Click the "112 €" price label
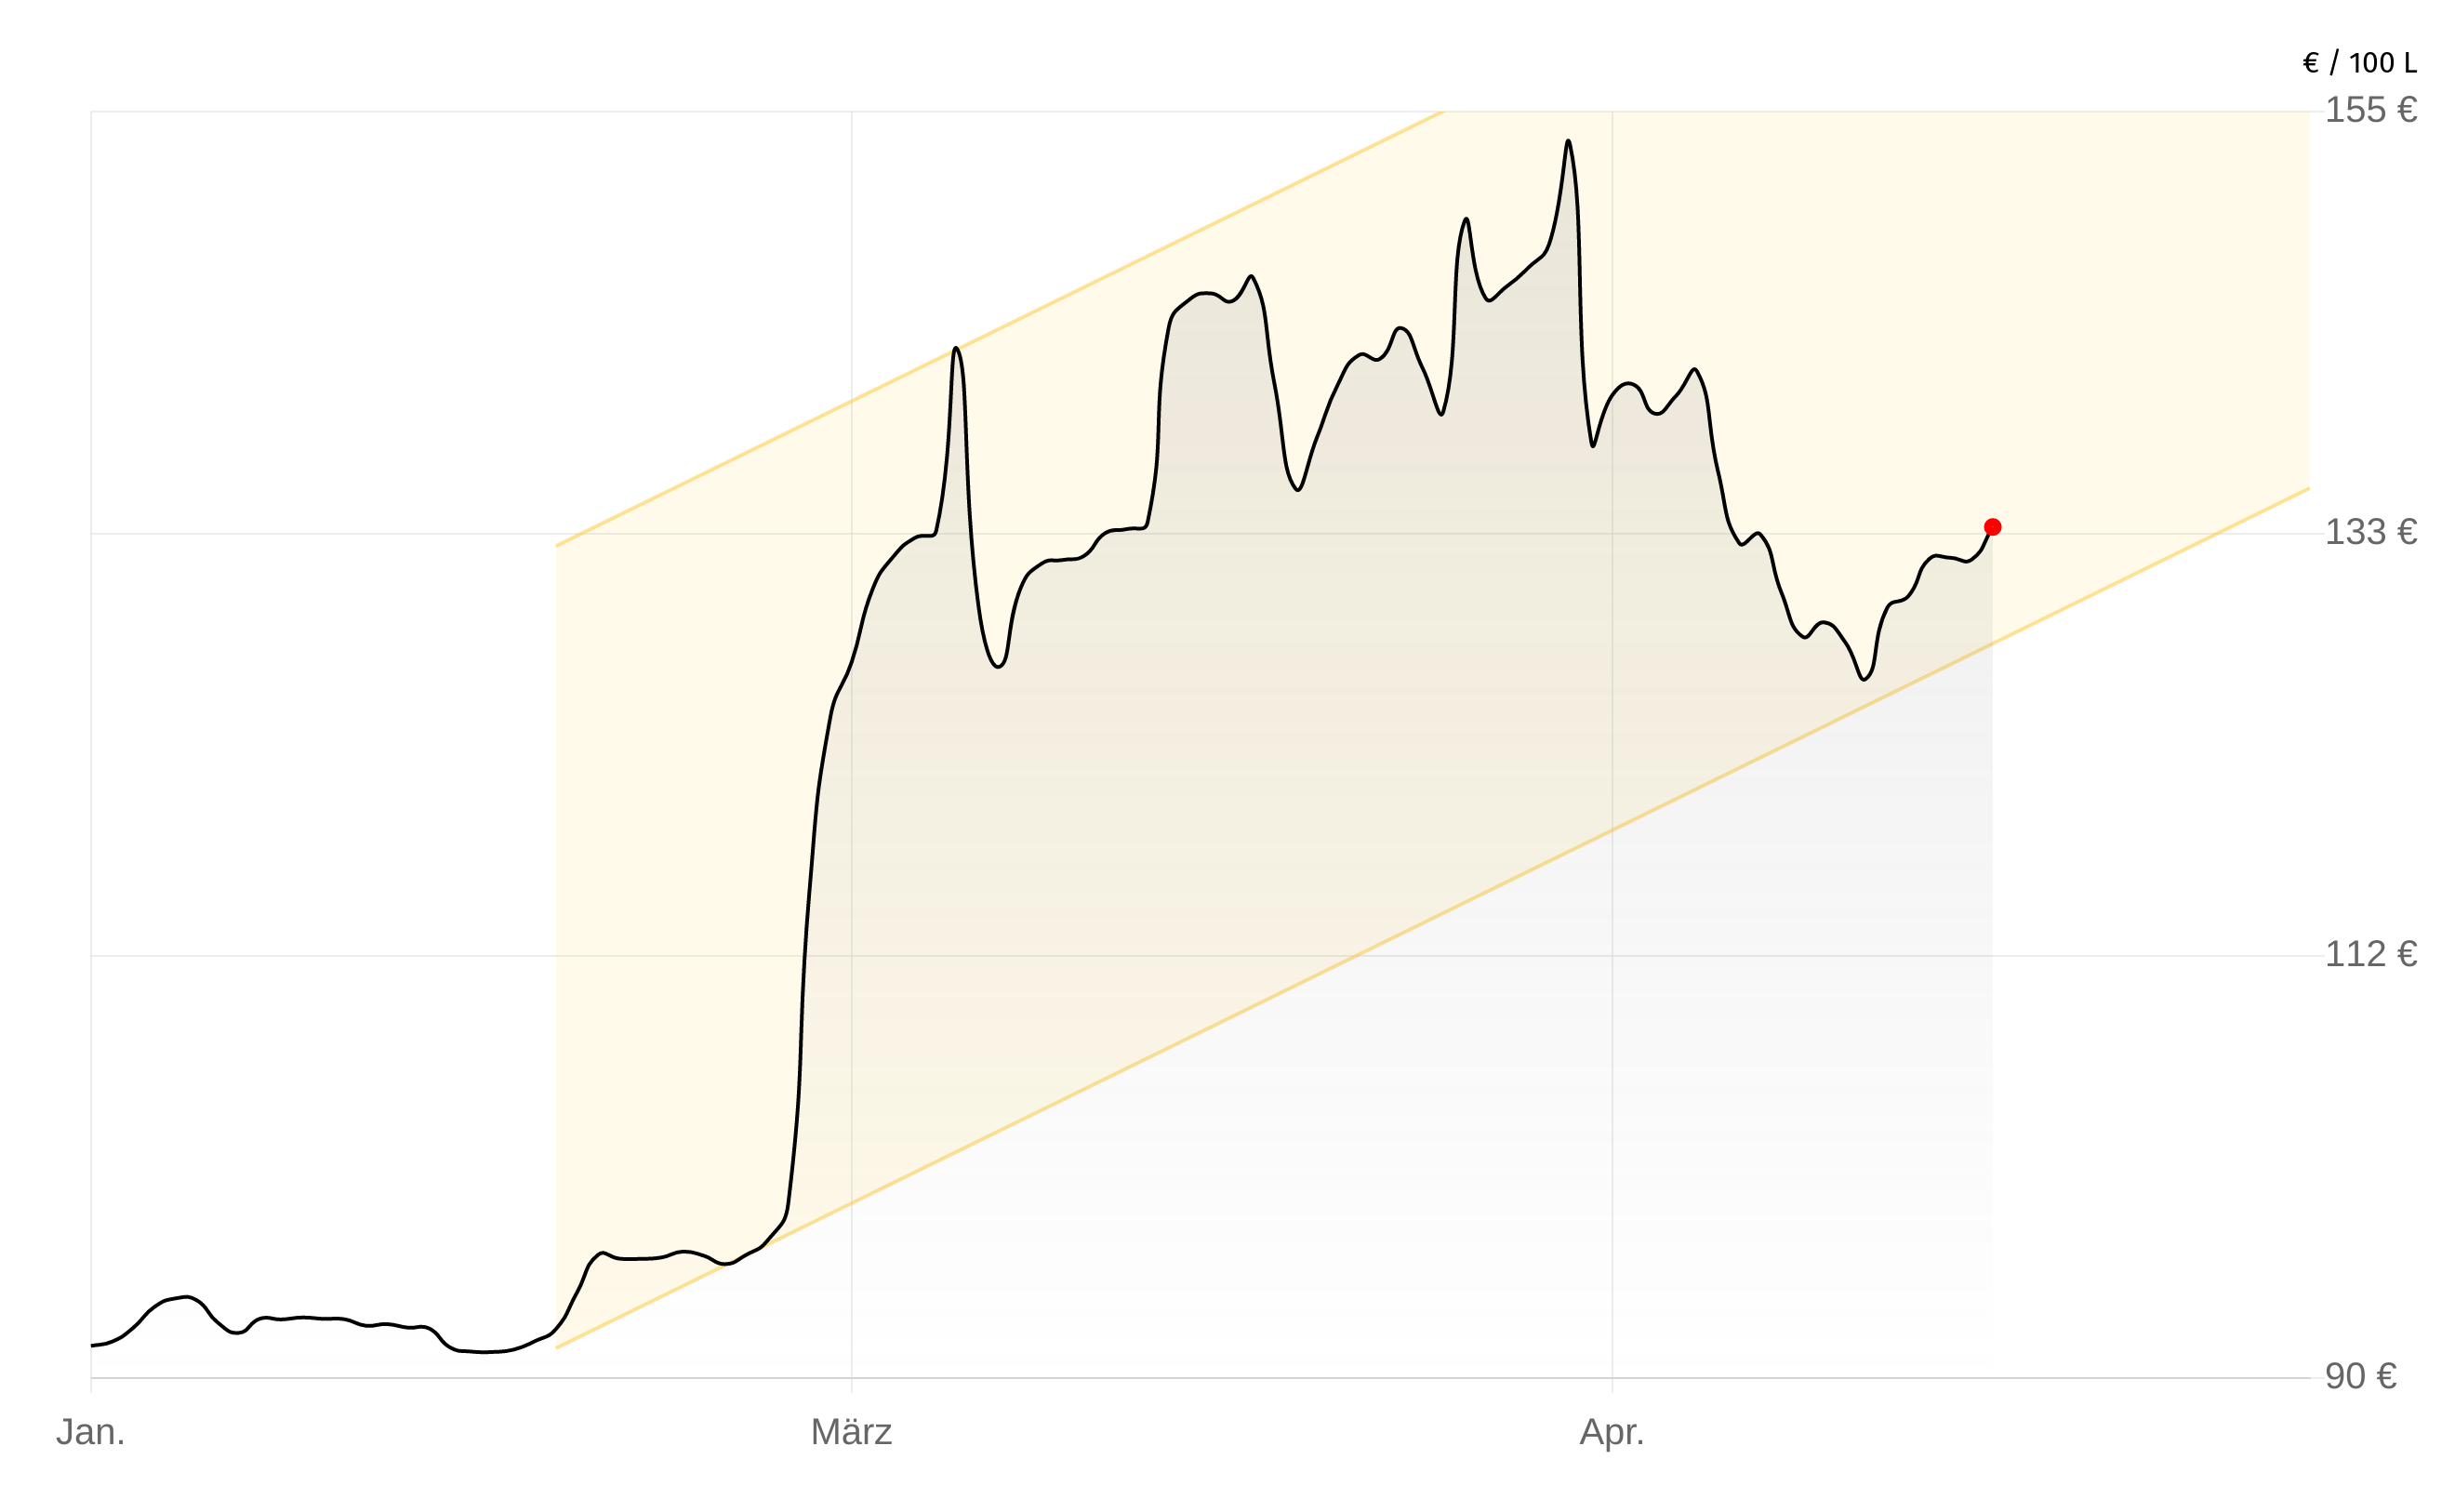Screen dimensions: 2455x1512 (2370, 954)
